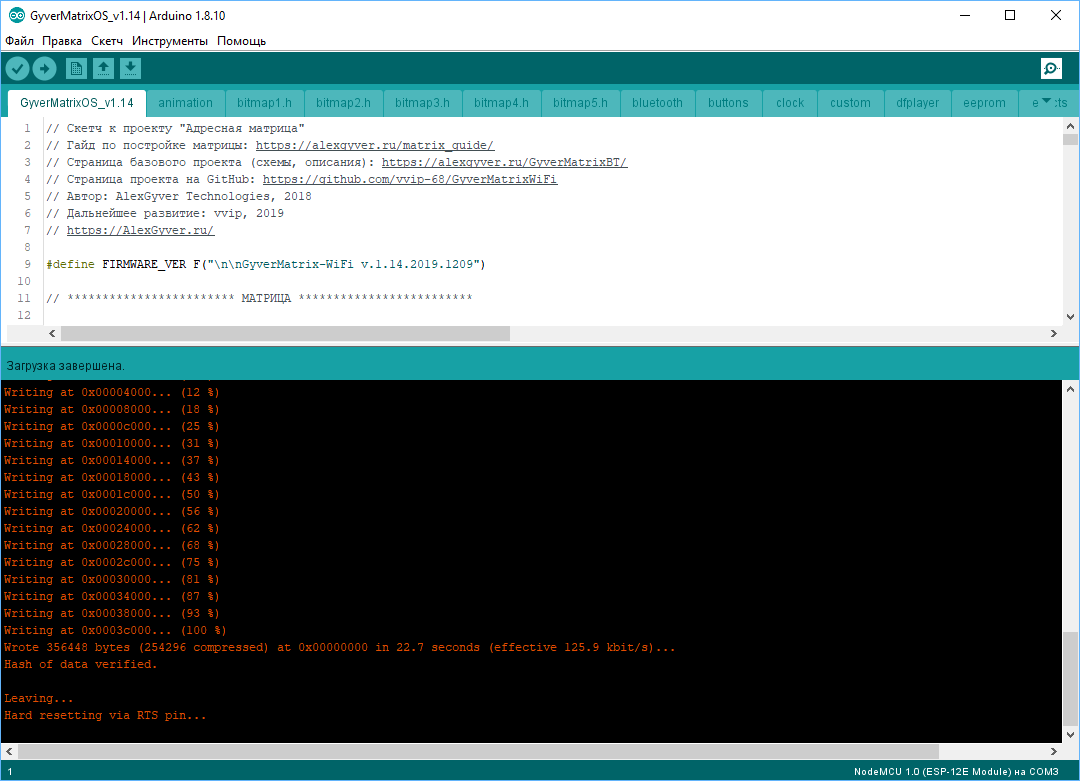Switch to the clock tab
This screenshot has width=1080, height=781.
[x=790, y=103]
